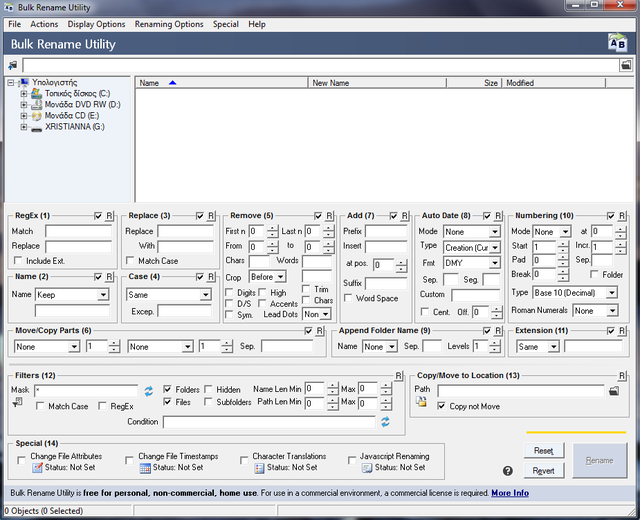The image size is (640, 520).
Task: Click the filter presets icon below Mask label
Action: (18, 403)
